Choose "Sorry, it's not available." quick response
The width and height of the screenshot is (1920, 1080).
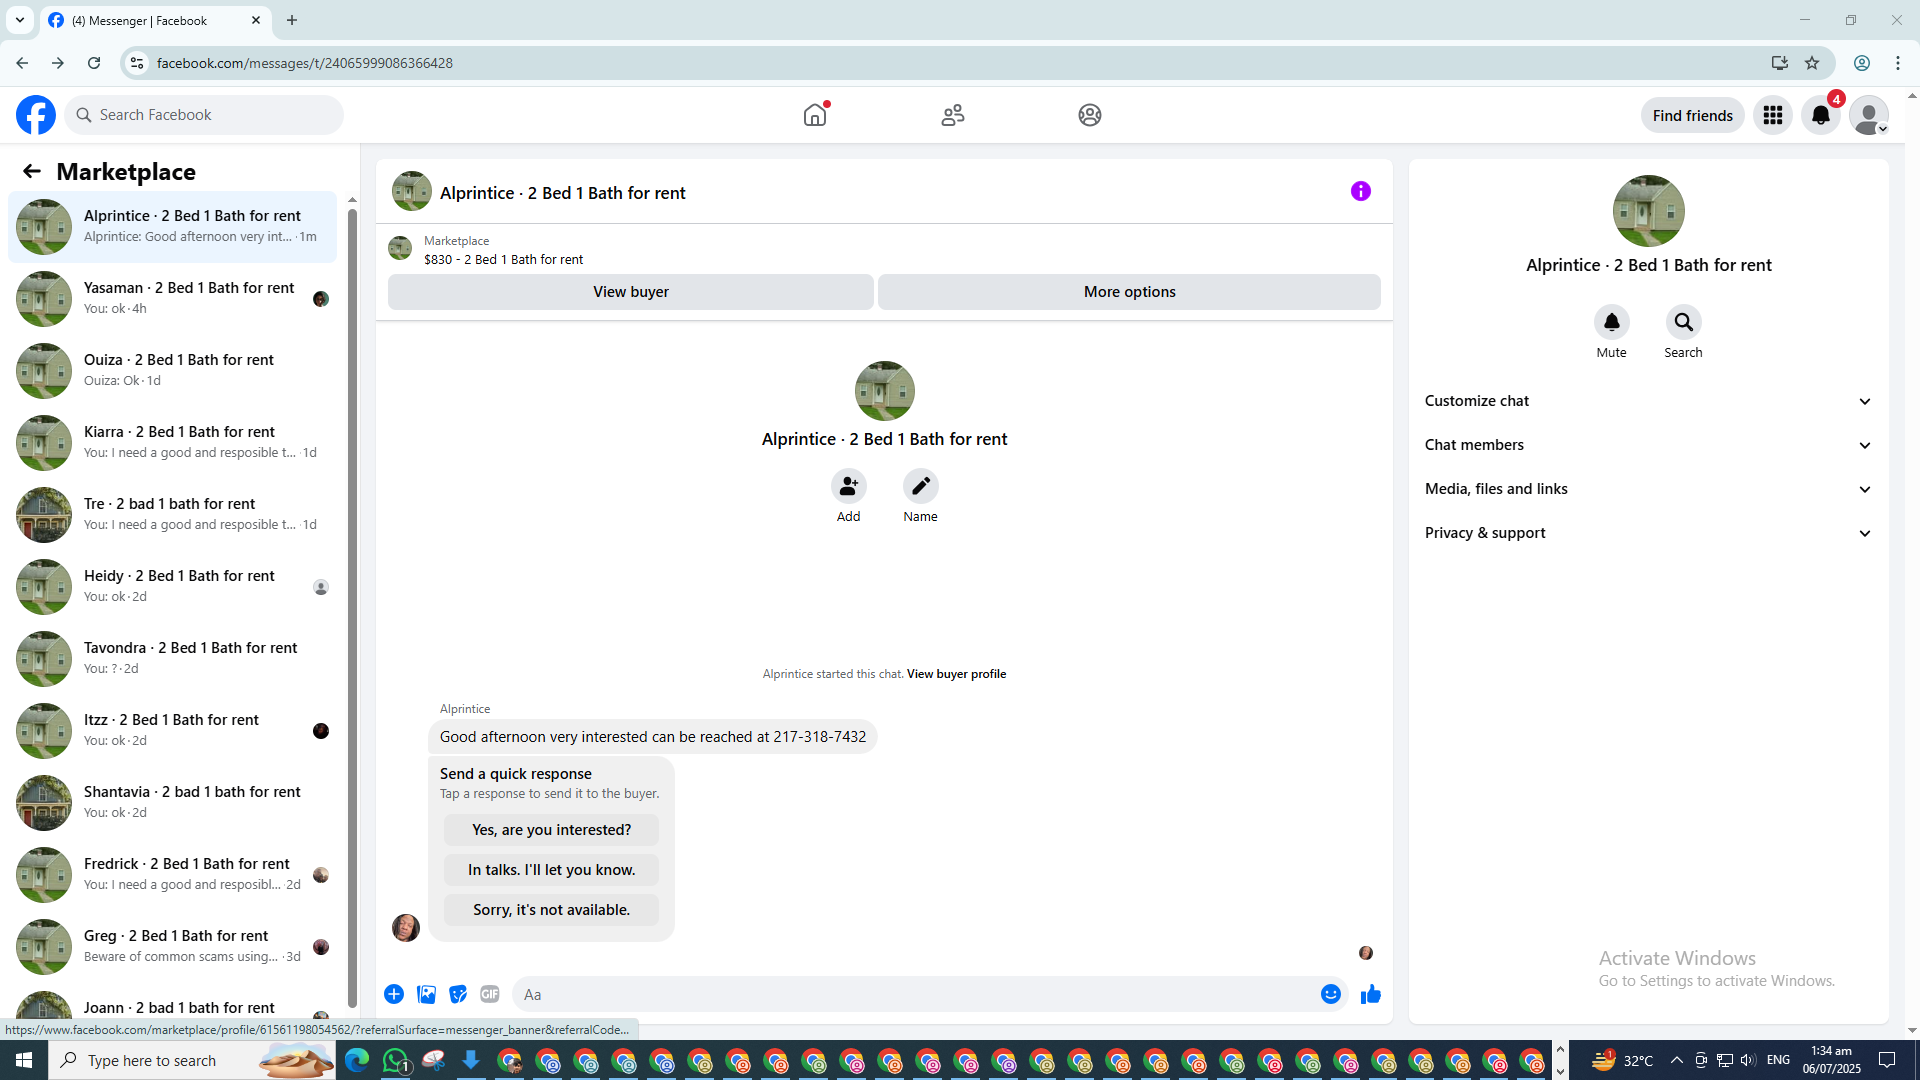click(551, 910)
